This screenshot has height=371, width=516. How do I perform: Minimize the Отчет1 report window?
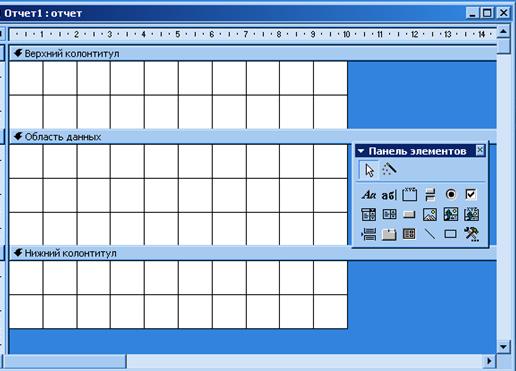(x=472, y=13)
